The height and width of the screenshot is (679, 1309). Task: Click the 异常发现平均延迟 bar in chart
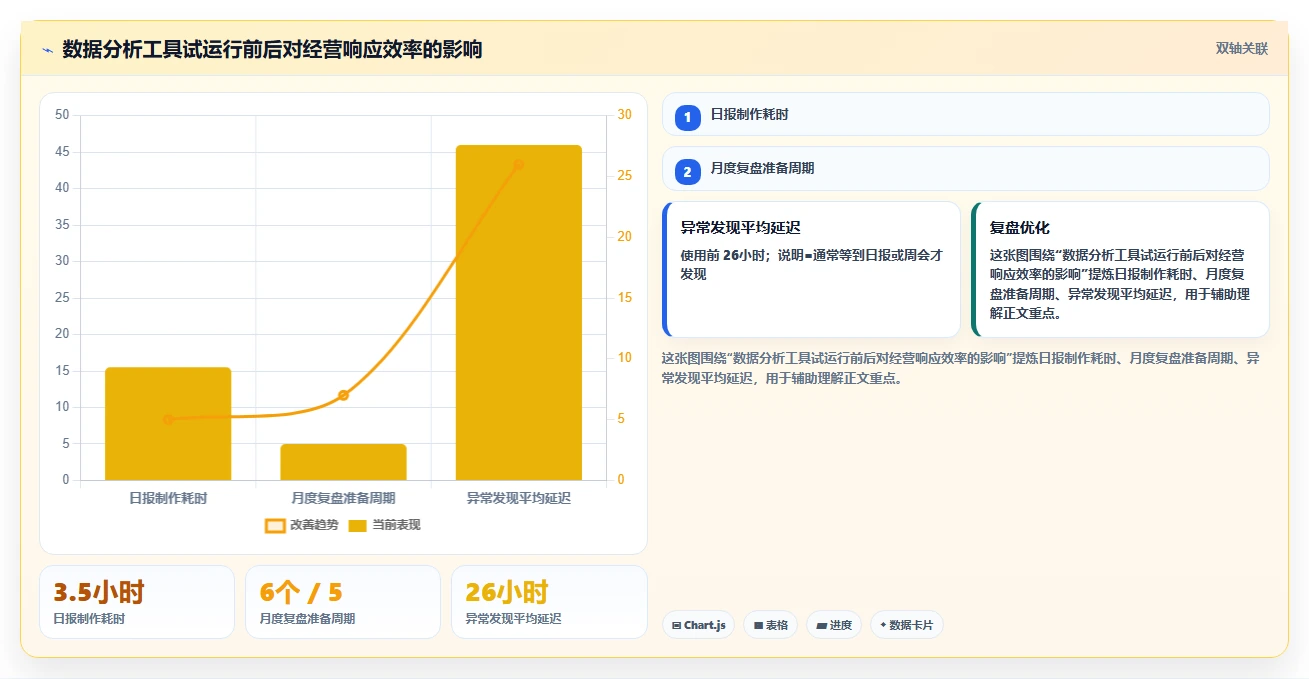coord(519,313)
